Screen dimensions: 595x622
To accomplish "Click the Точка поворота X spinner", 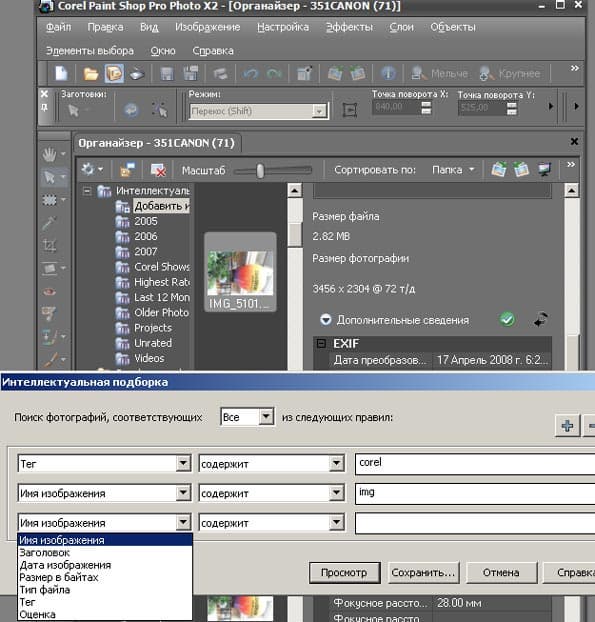I will pyautogui.click(x=426, y=107).
